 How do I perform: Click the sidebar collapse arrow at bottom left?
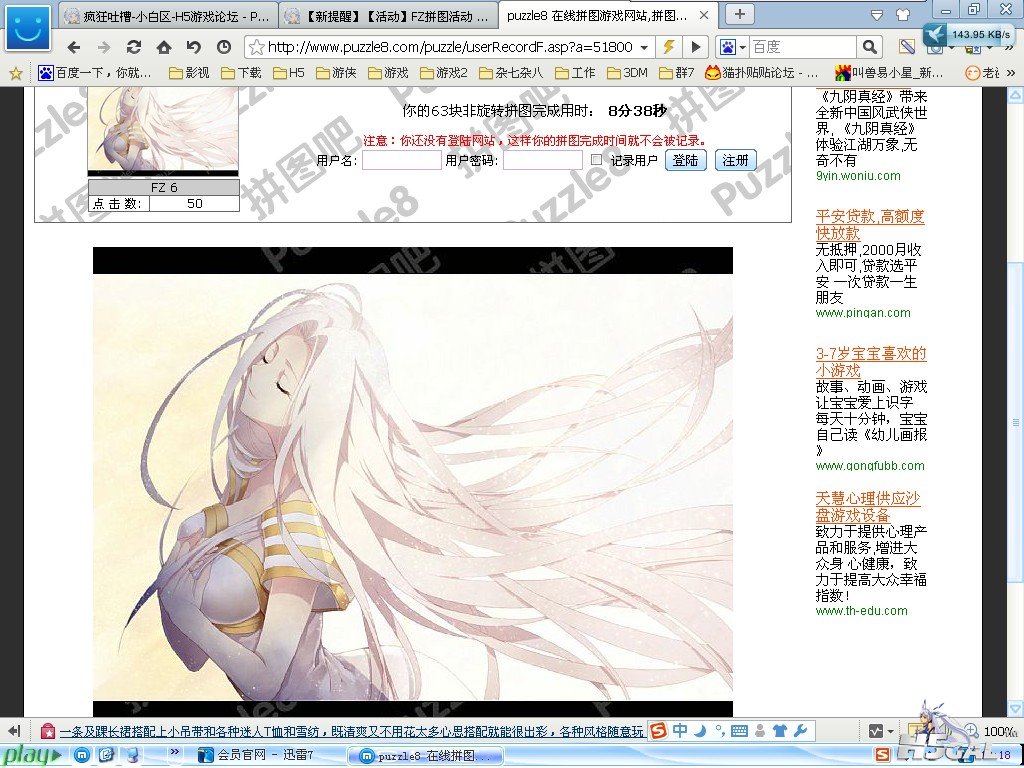(14, 731)
